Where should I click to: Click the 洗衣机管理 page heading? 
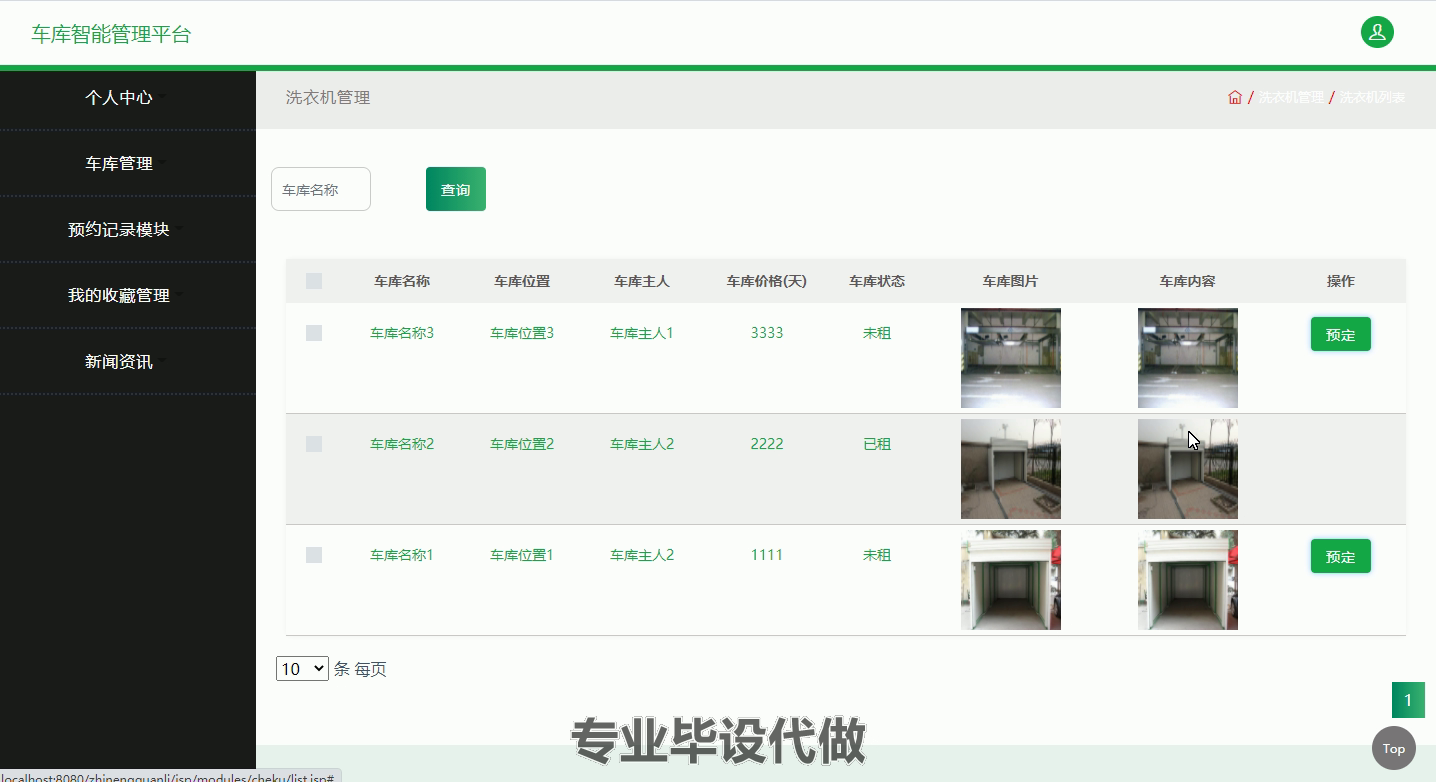[x=328, y=97]
